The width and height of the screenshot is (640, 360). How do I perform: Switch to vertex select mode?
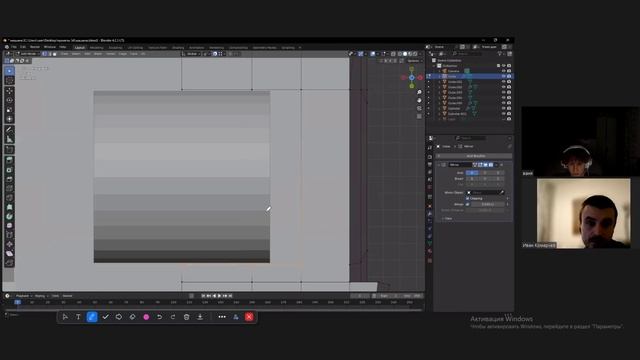coord(44,54)
